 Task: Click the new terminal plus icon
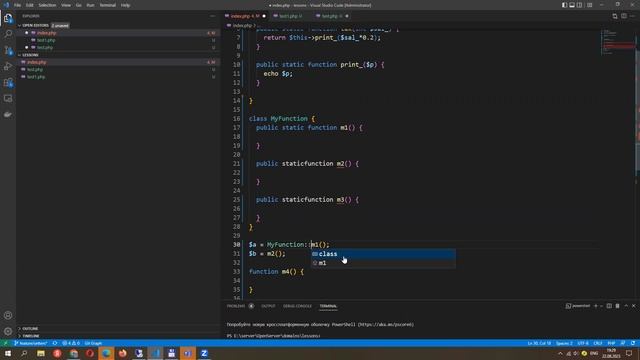(x=596, y=306)
